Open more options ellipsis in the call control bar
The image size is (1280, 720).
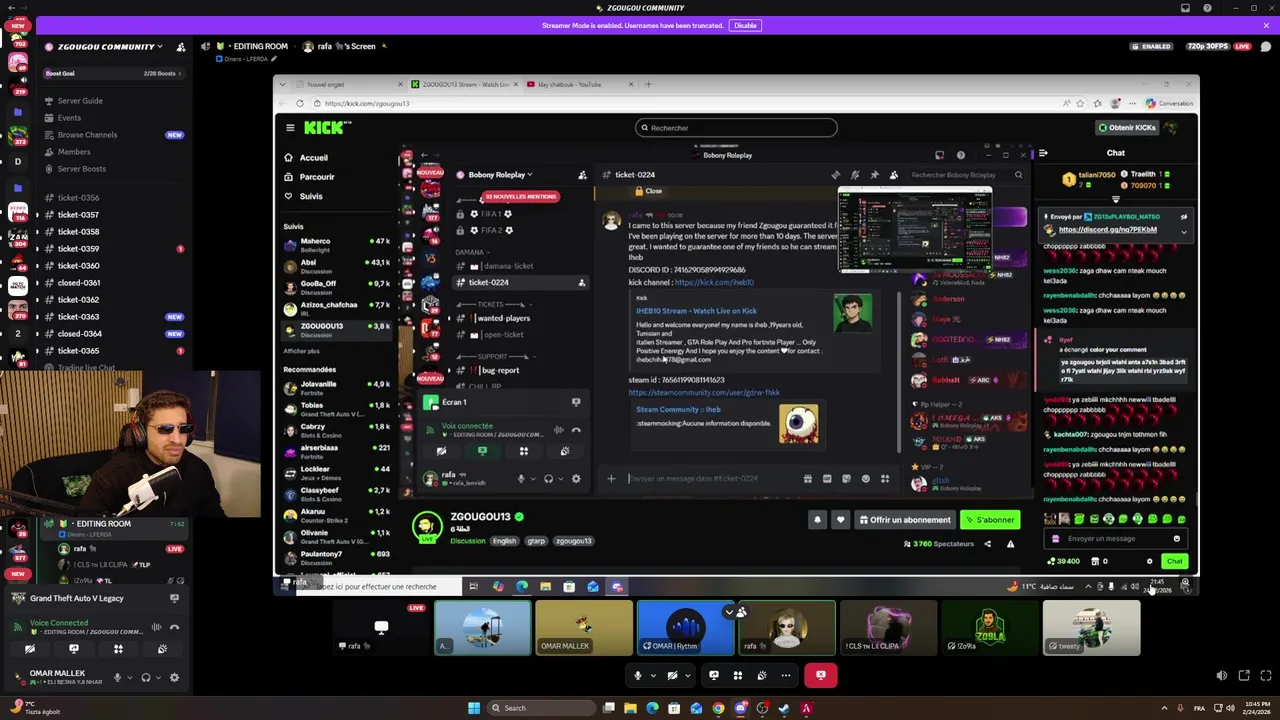click(x=786, y=675)
